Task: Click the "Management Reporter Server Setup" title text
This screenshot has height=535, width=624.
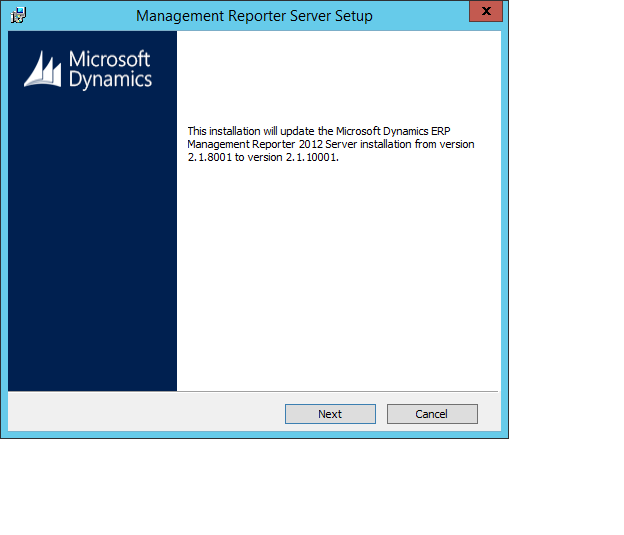Action: click(254, 16)
